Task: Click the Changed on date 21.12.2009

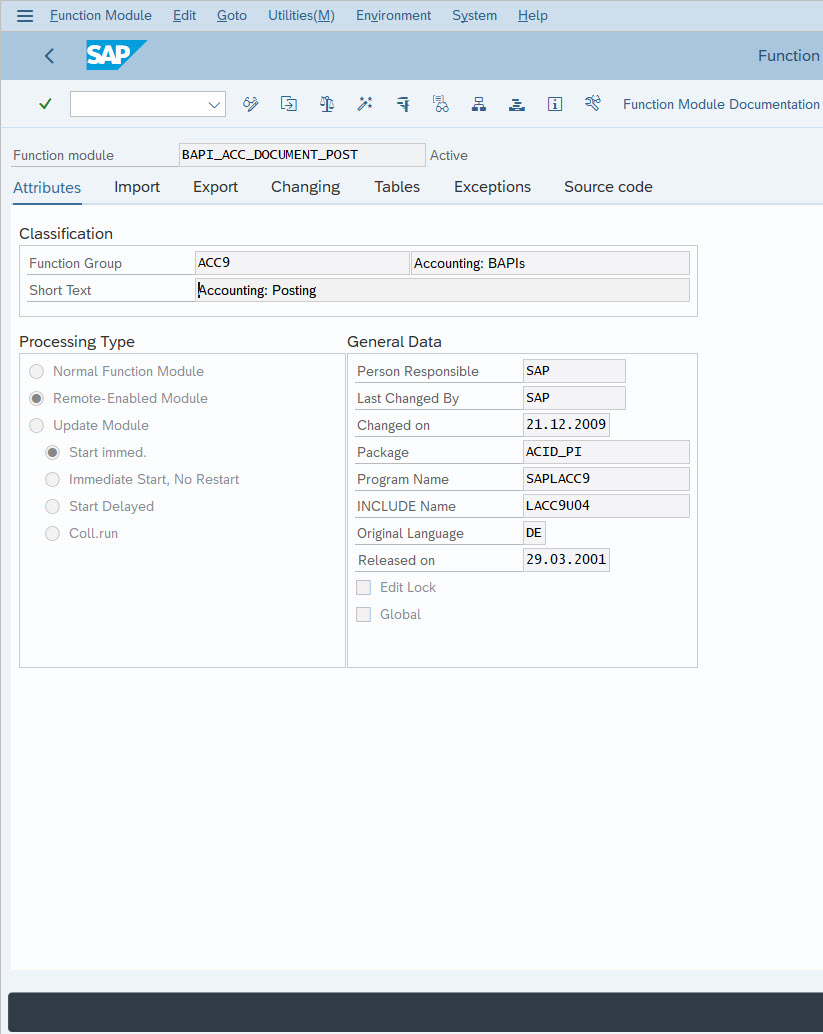Action: tap(566, 425)
